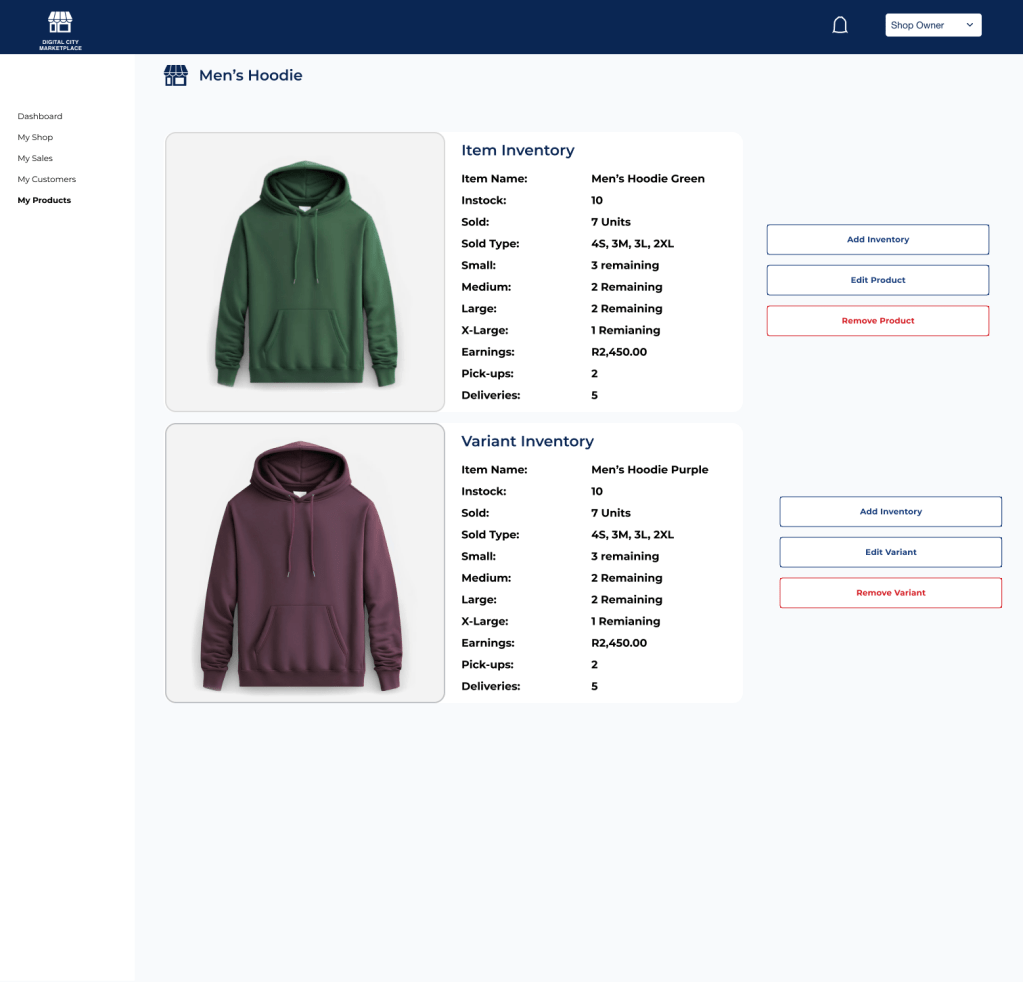Click the red Remove Variant button
Screen dimensions: 1023x982
point(890,593)
